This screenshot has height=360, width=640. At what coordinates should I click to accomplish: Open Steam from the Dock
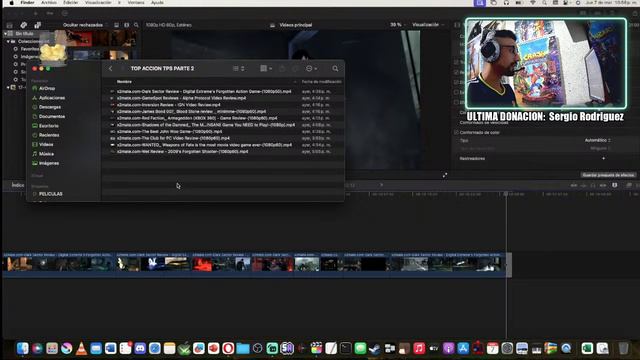(x=374, y=349)
